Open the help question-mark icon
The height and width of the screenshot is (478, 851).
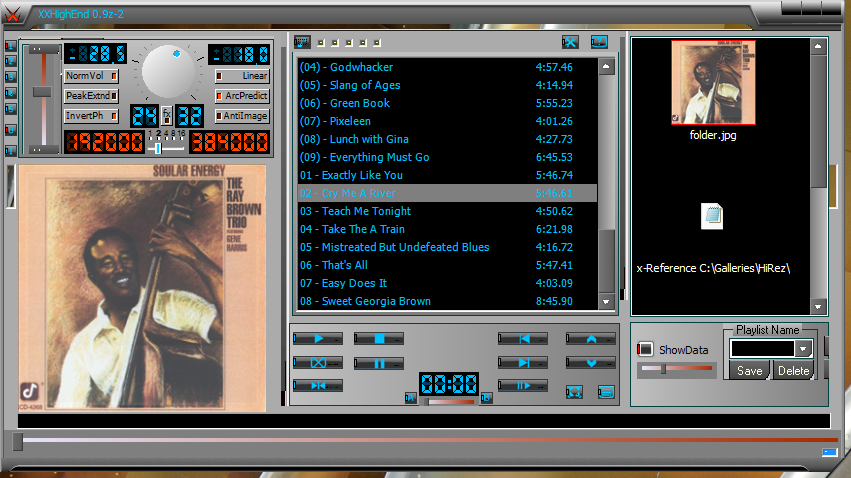click(599, 42)
